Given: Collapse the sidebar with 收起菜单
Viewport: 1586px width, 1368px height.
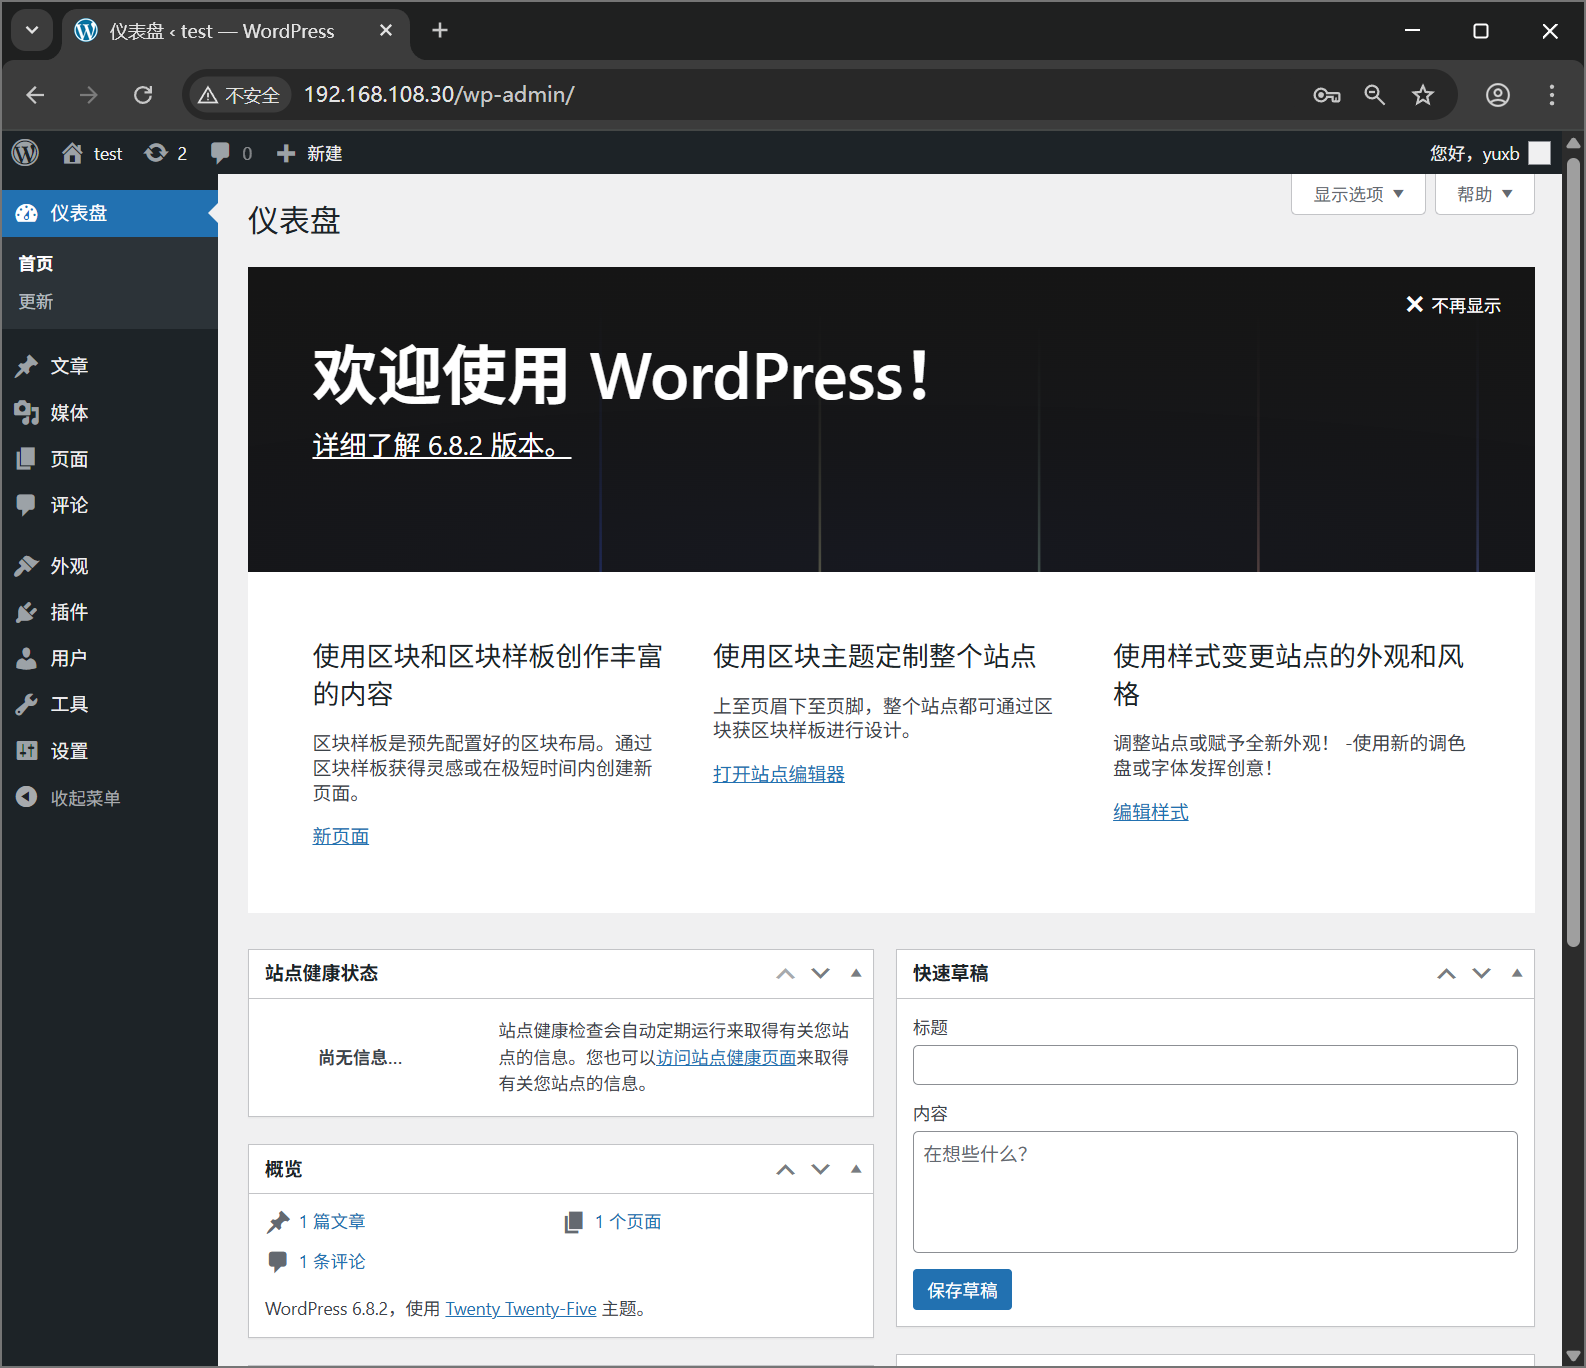Looking at the screenshot, I should point(109,798).
